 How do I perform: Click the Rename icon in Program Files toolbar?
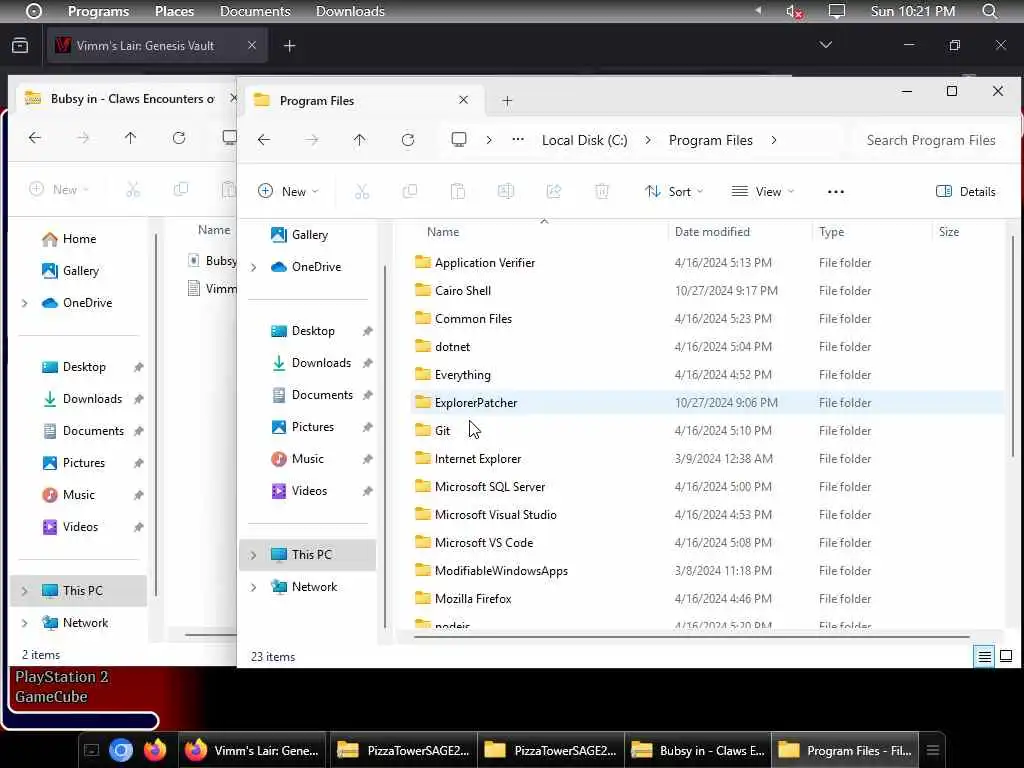pos(505,191)
